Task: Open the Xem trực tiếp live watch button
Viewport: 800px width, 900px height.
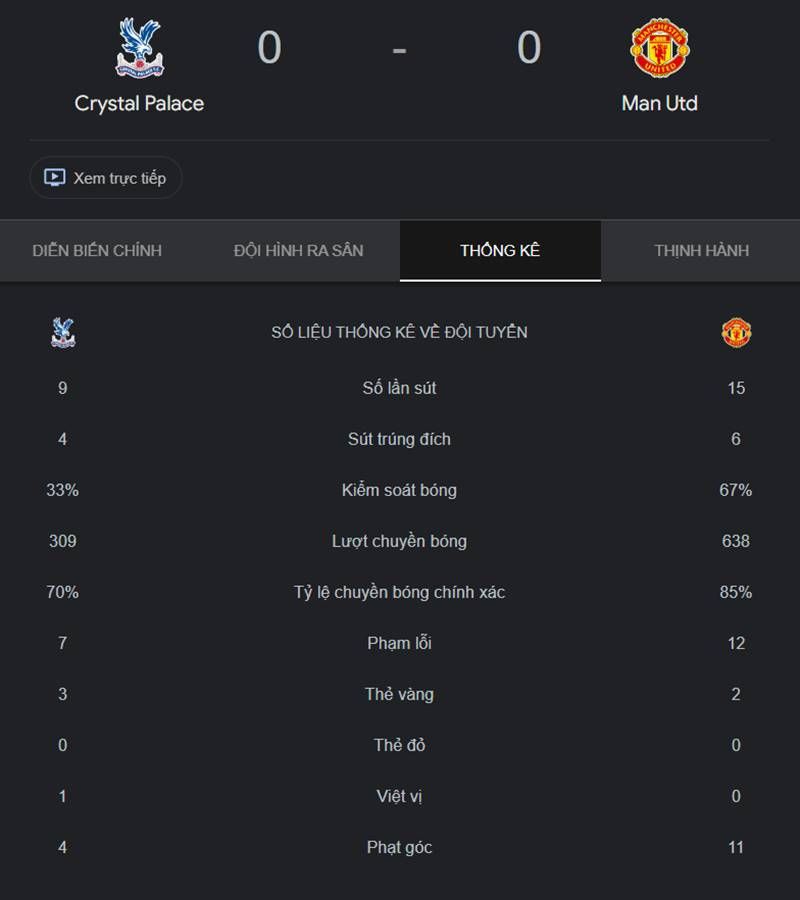Action: point(106,178)
